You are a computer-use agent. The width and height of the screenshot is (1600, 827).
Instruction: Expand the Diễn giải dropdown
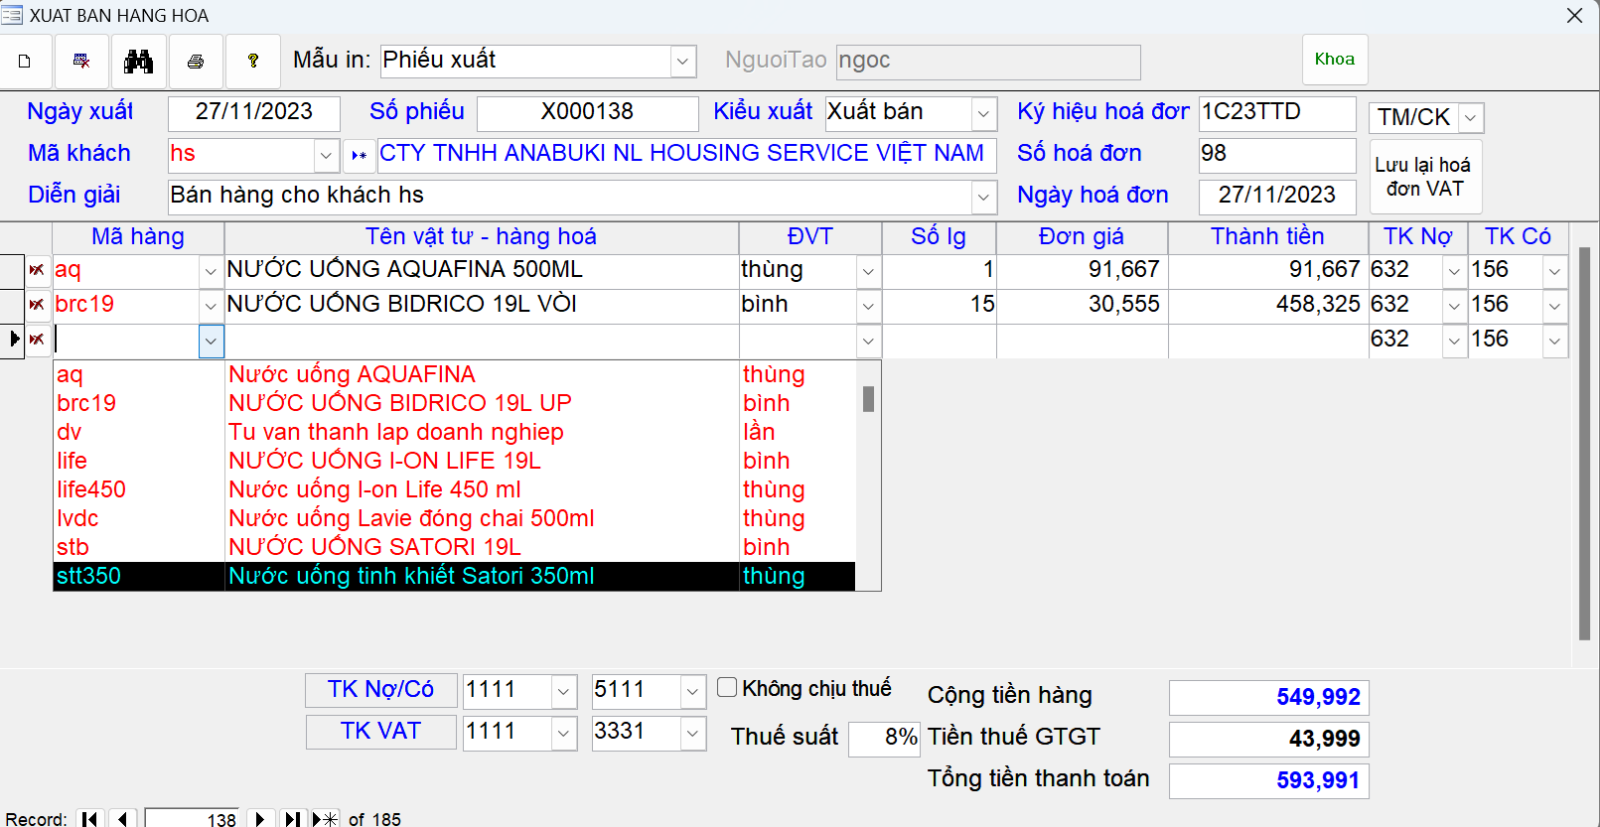(983, 197)
